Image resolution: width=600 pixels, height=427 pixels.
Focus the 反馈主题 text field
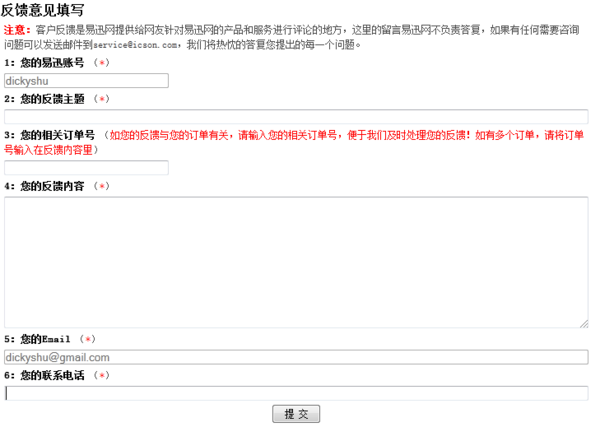click(296, 117)
